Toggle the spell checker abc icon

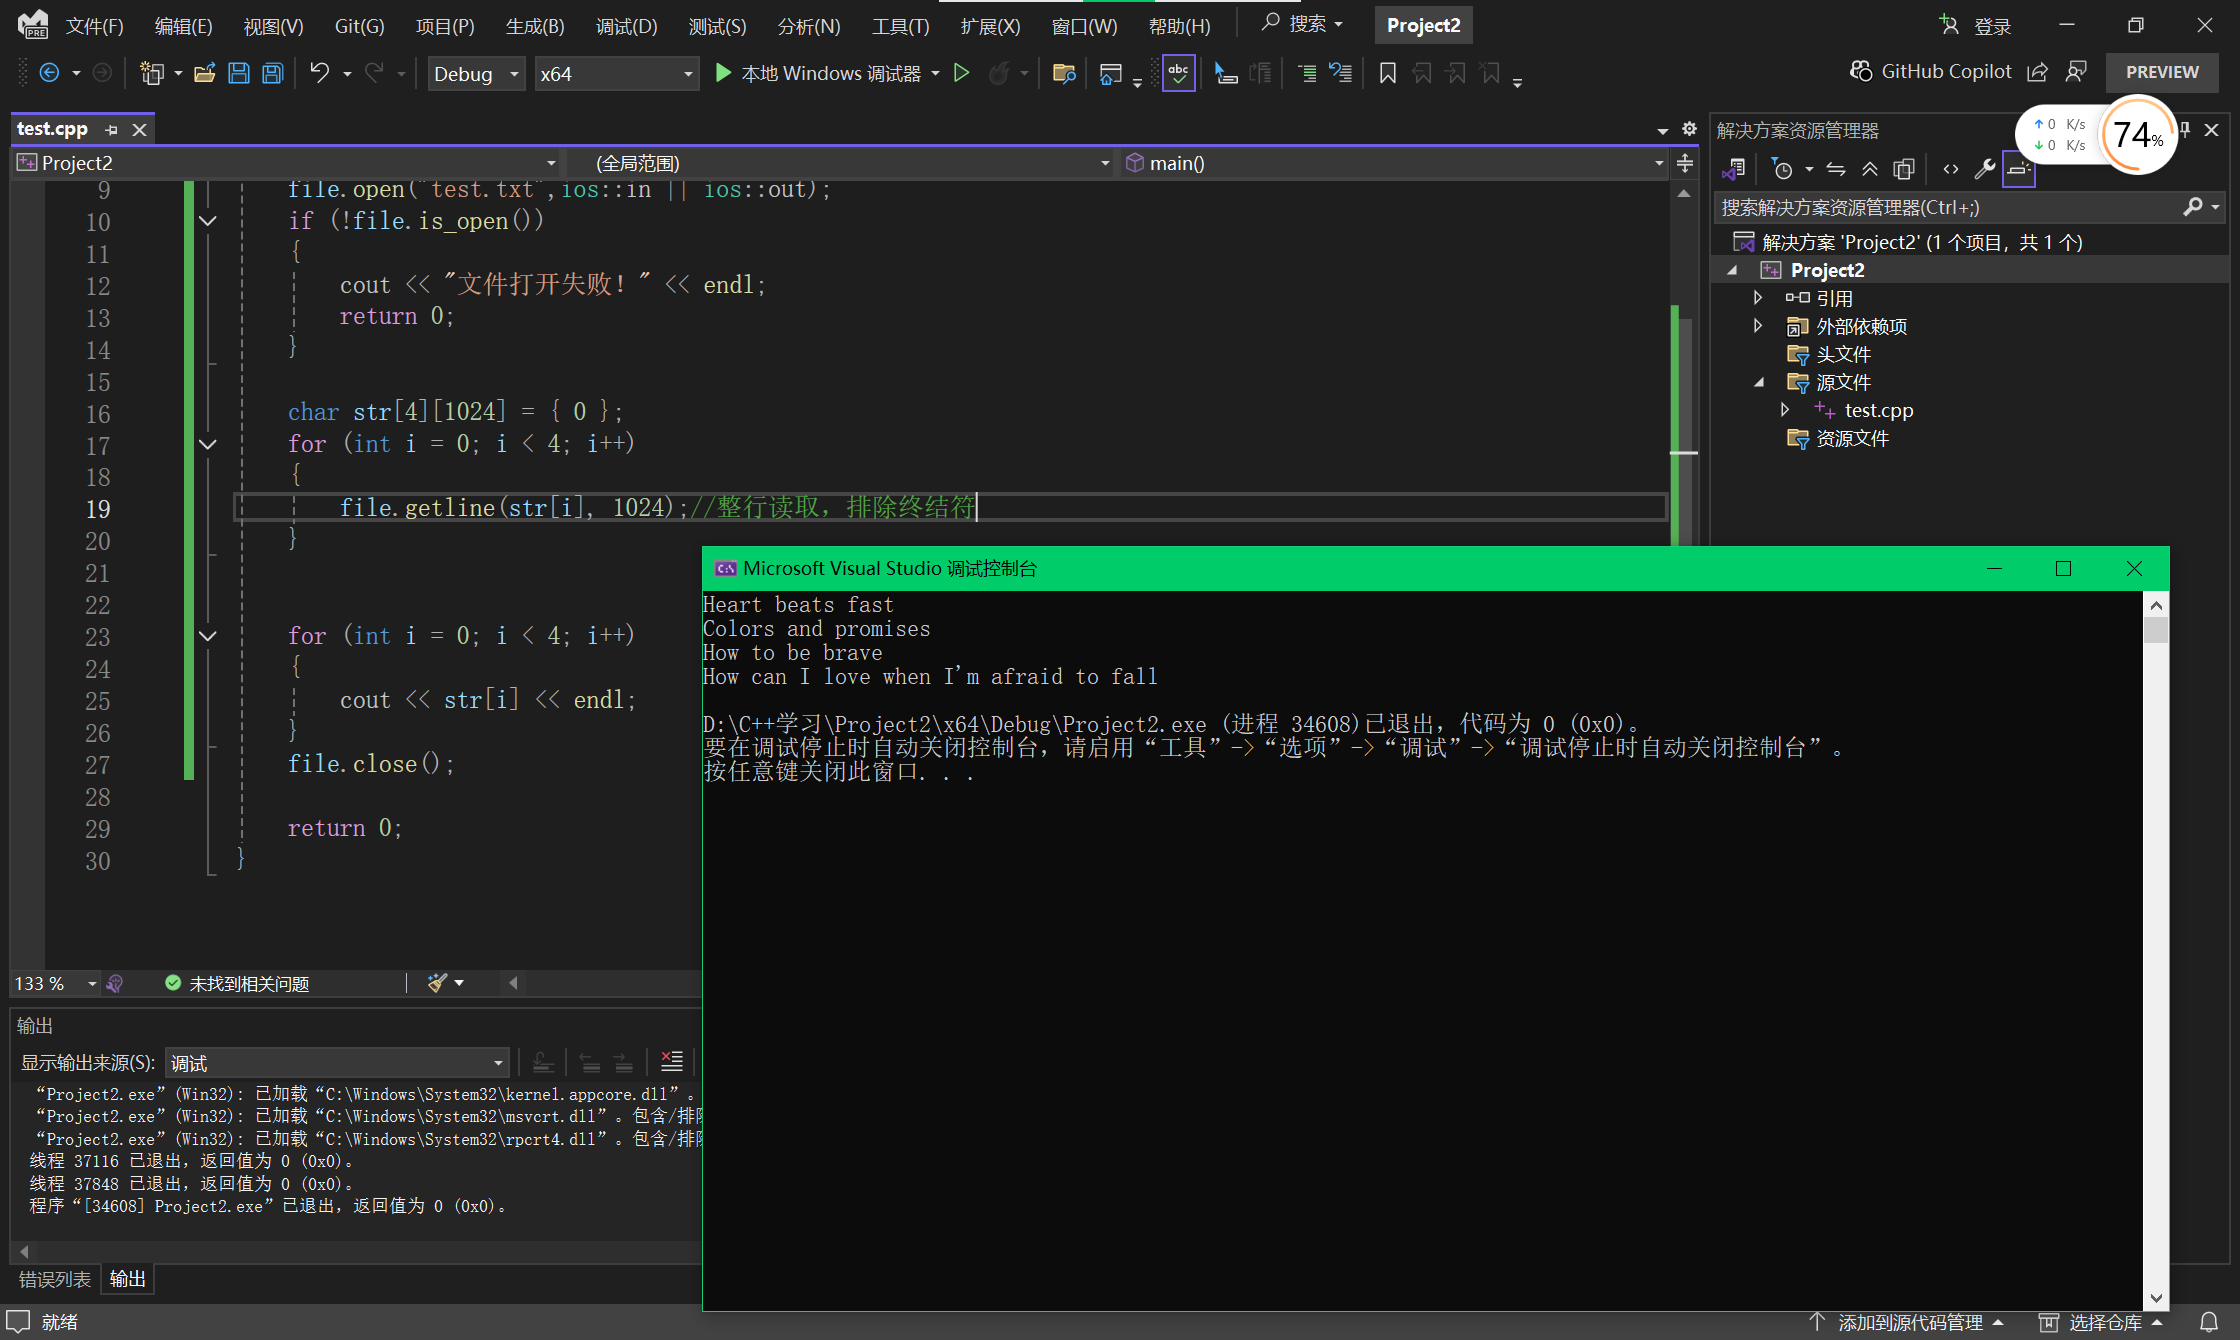(x=1179, y=73)
